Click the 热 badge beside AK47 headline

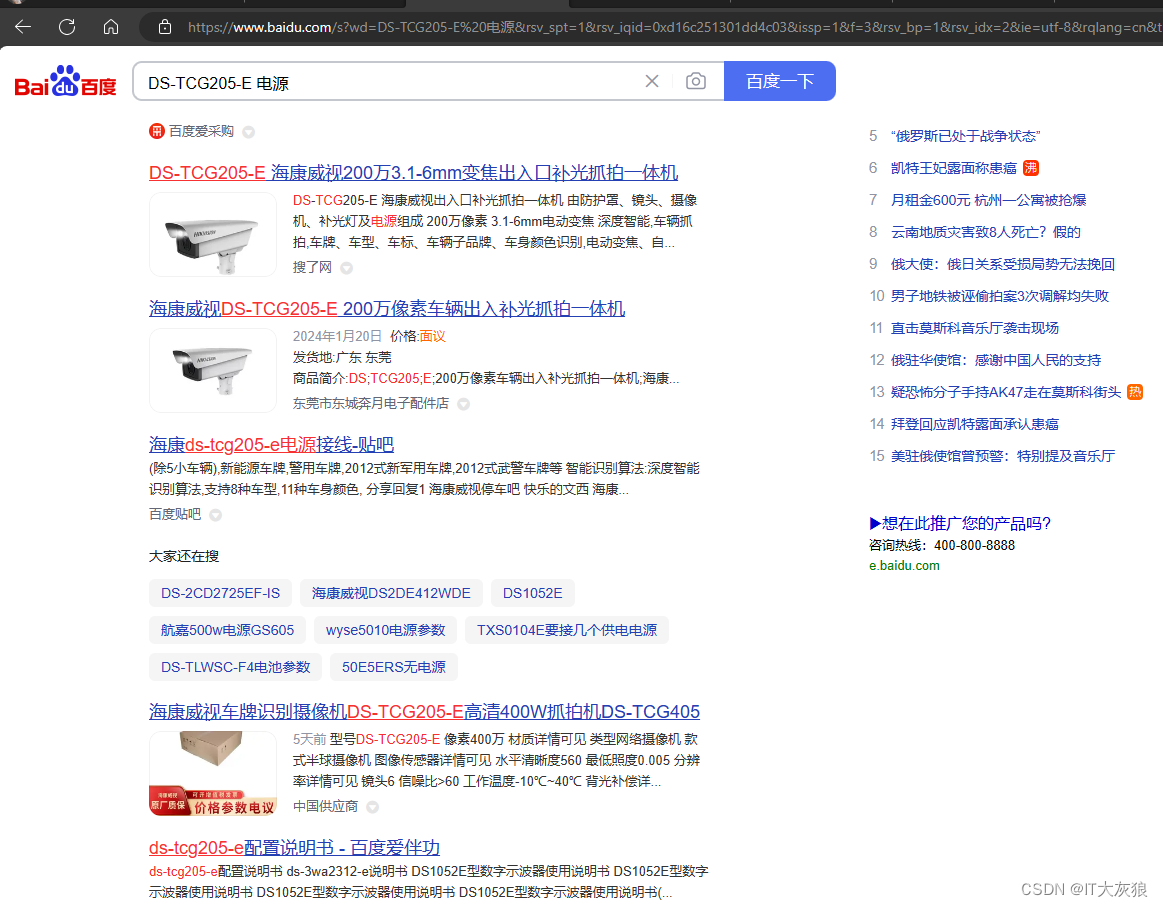click(1135, 392)
